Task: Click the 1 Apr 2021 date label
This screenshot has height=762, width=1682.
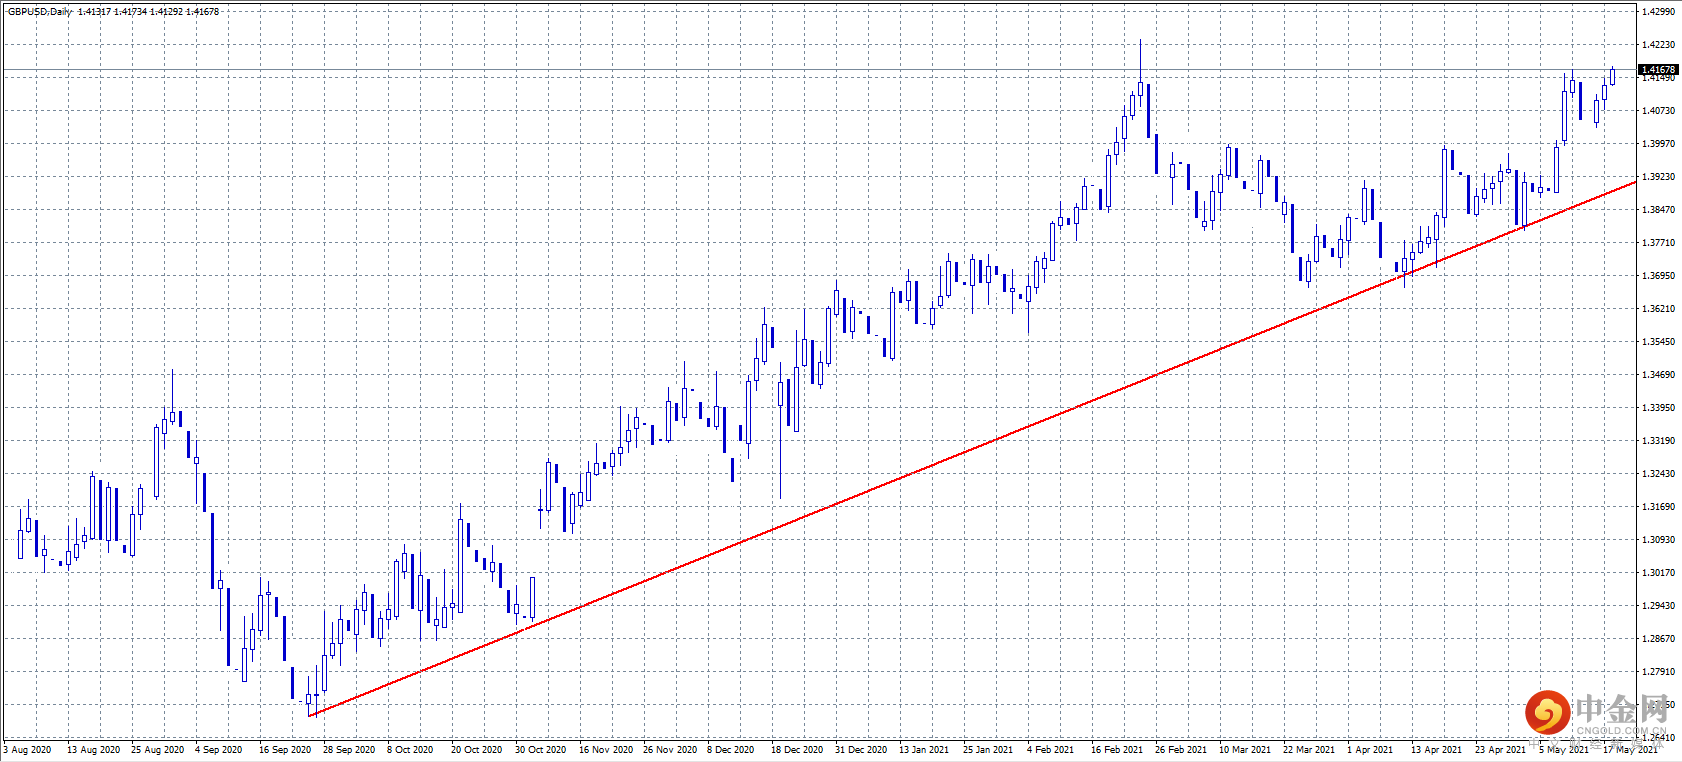Action: [x=1370, y=750]
